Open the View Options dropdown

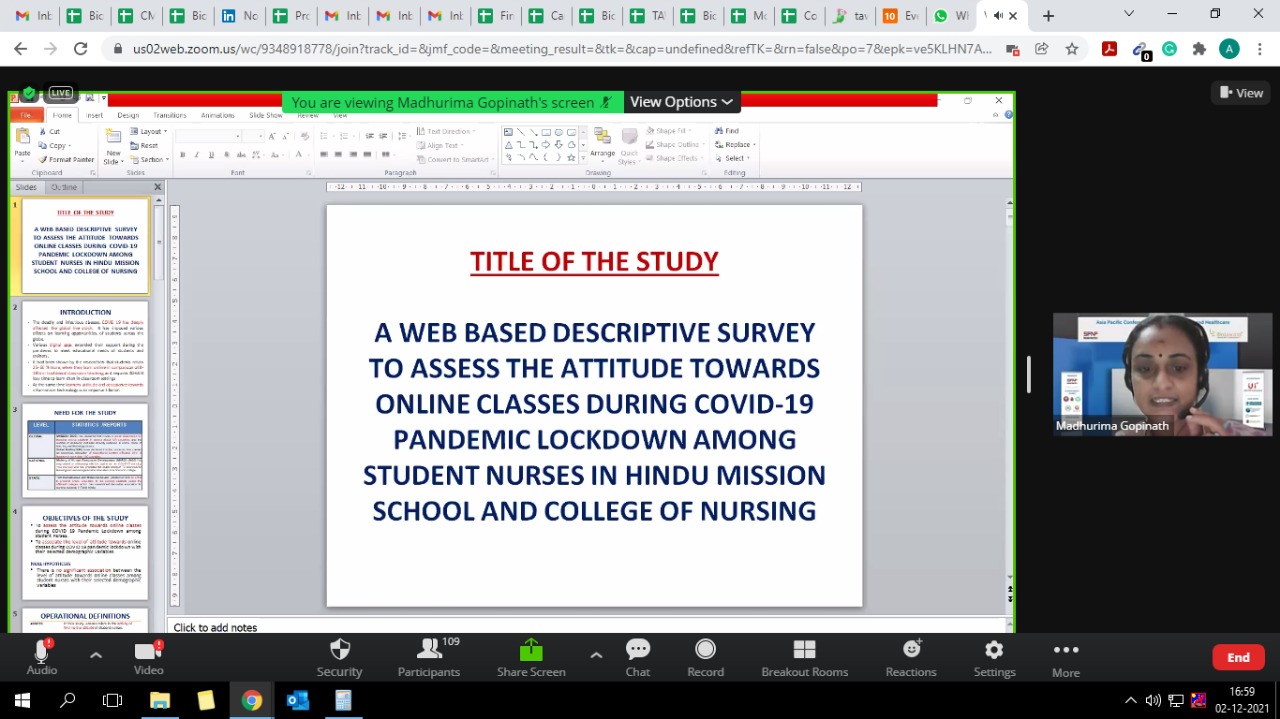(681, 102)
